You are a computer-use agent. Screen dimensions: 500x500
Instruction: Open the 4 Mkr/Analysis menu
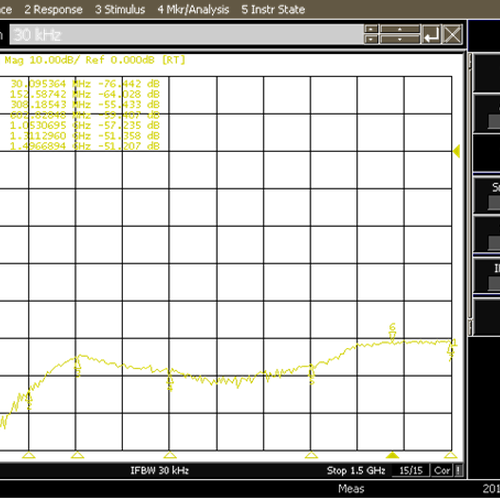pos(193,9)
